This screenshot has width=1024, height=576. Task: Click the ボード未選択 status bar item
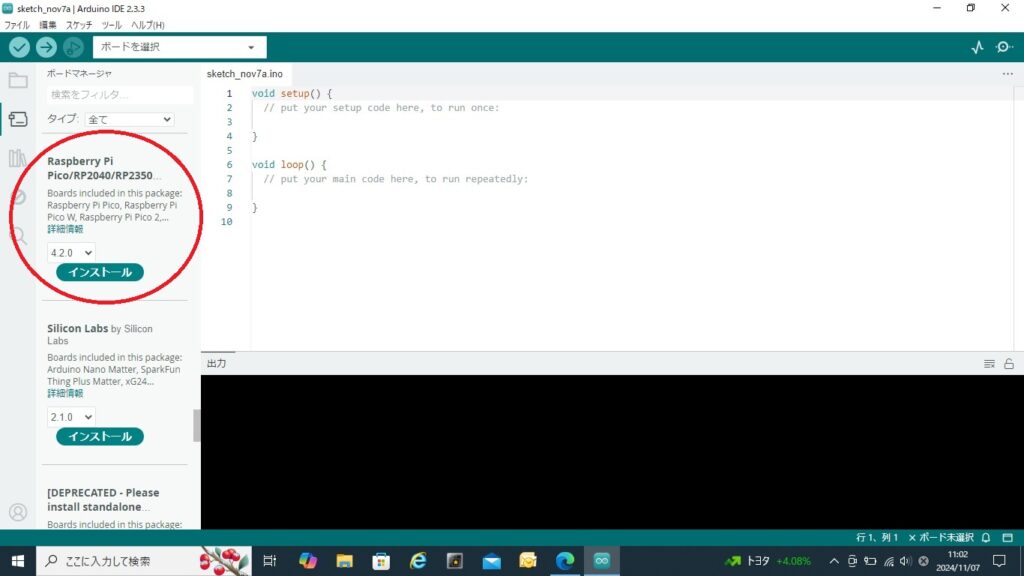click(x=941, y=537)
